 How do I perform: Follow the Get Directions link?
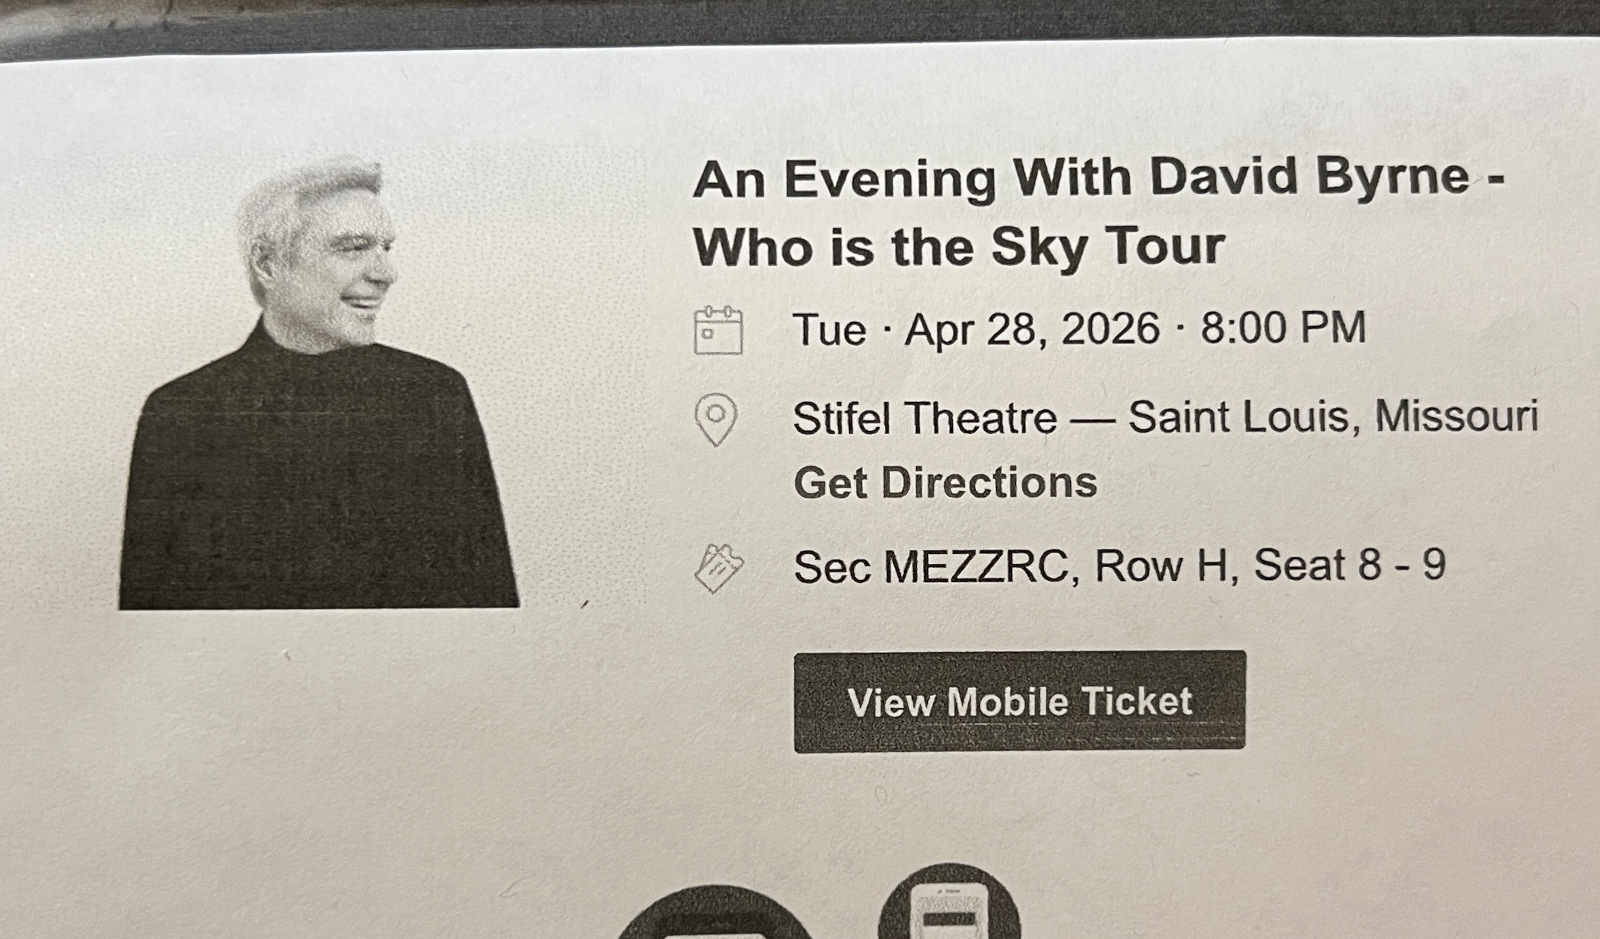[945, 483]
